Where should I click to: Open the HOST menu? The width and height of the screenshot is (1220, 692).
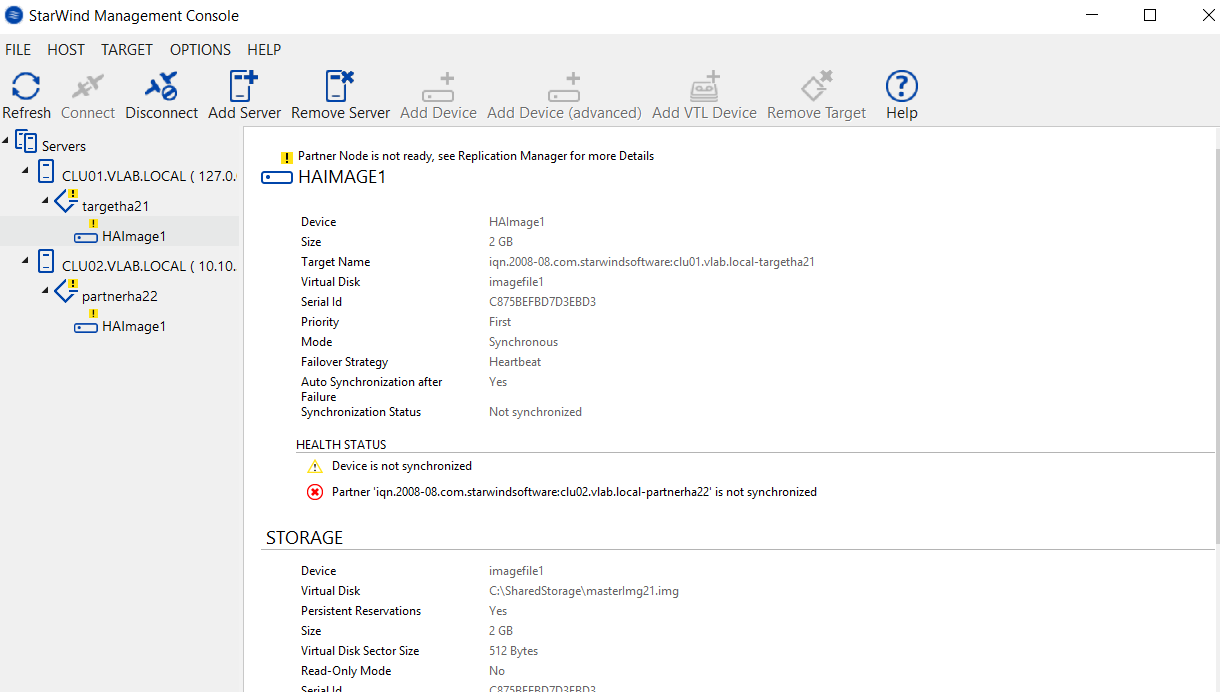[x=66, y=49]
